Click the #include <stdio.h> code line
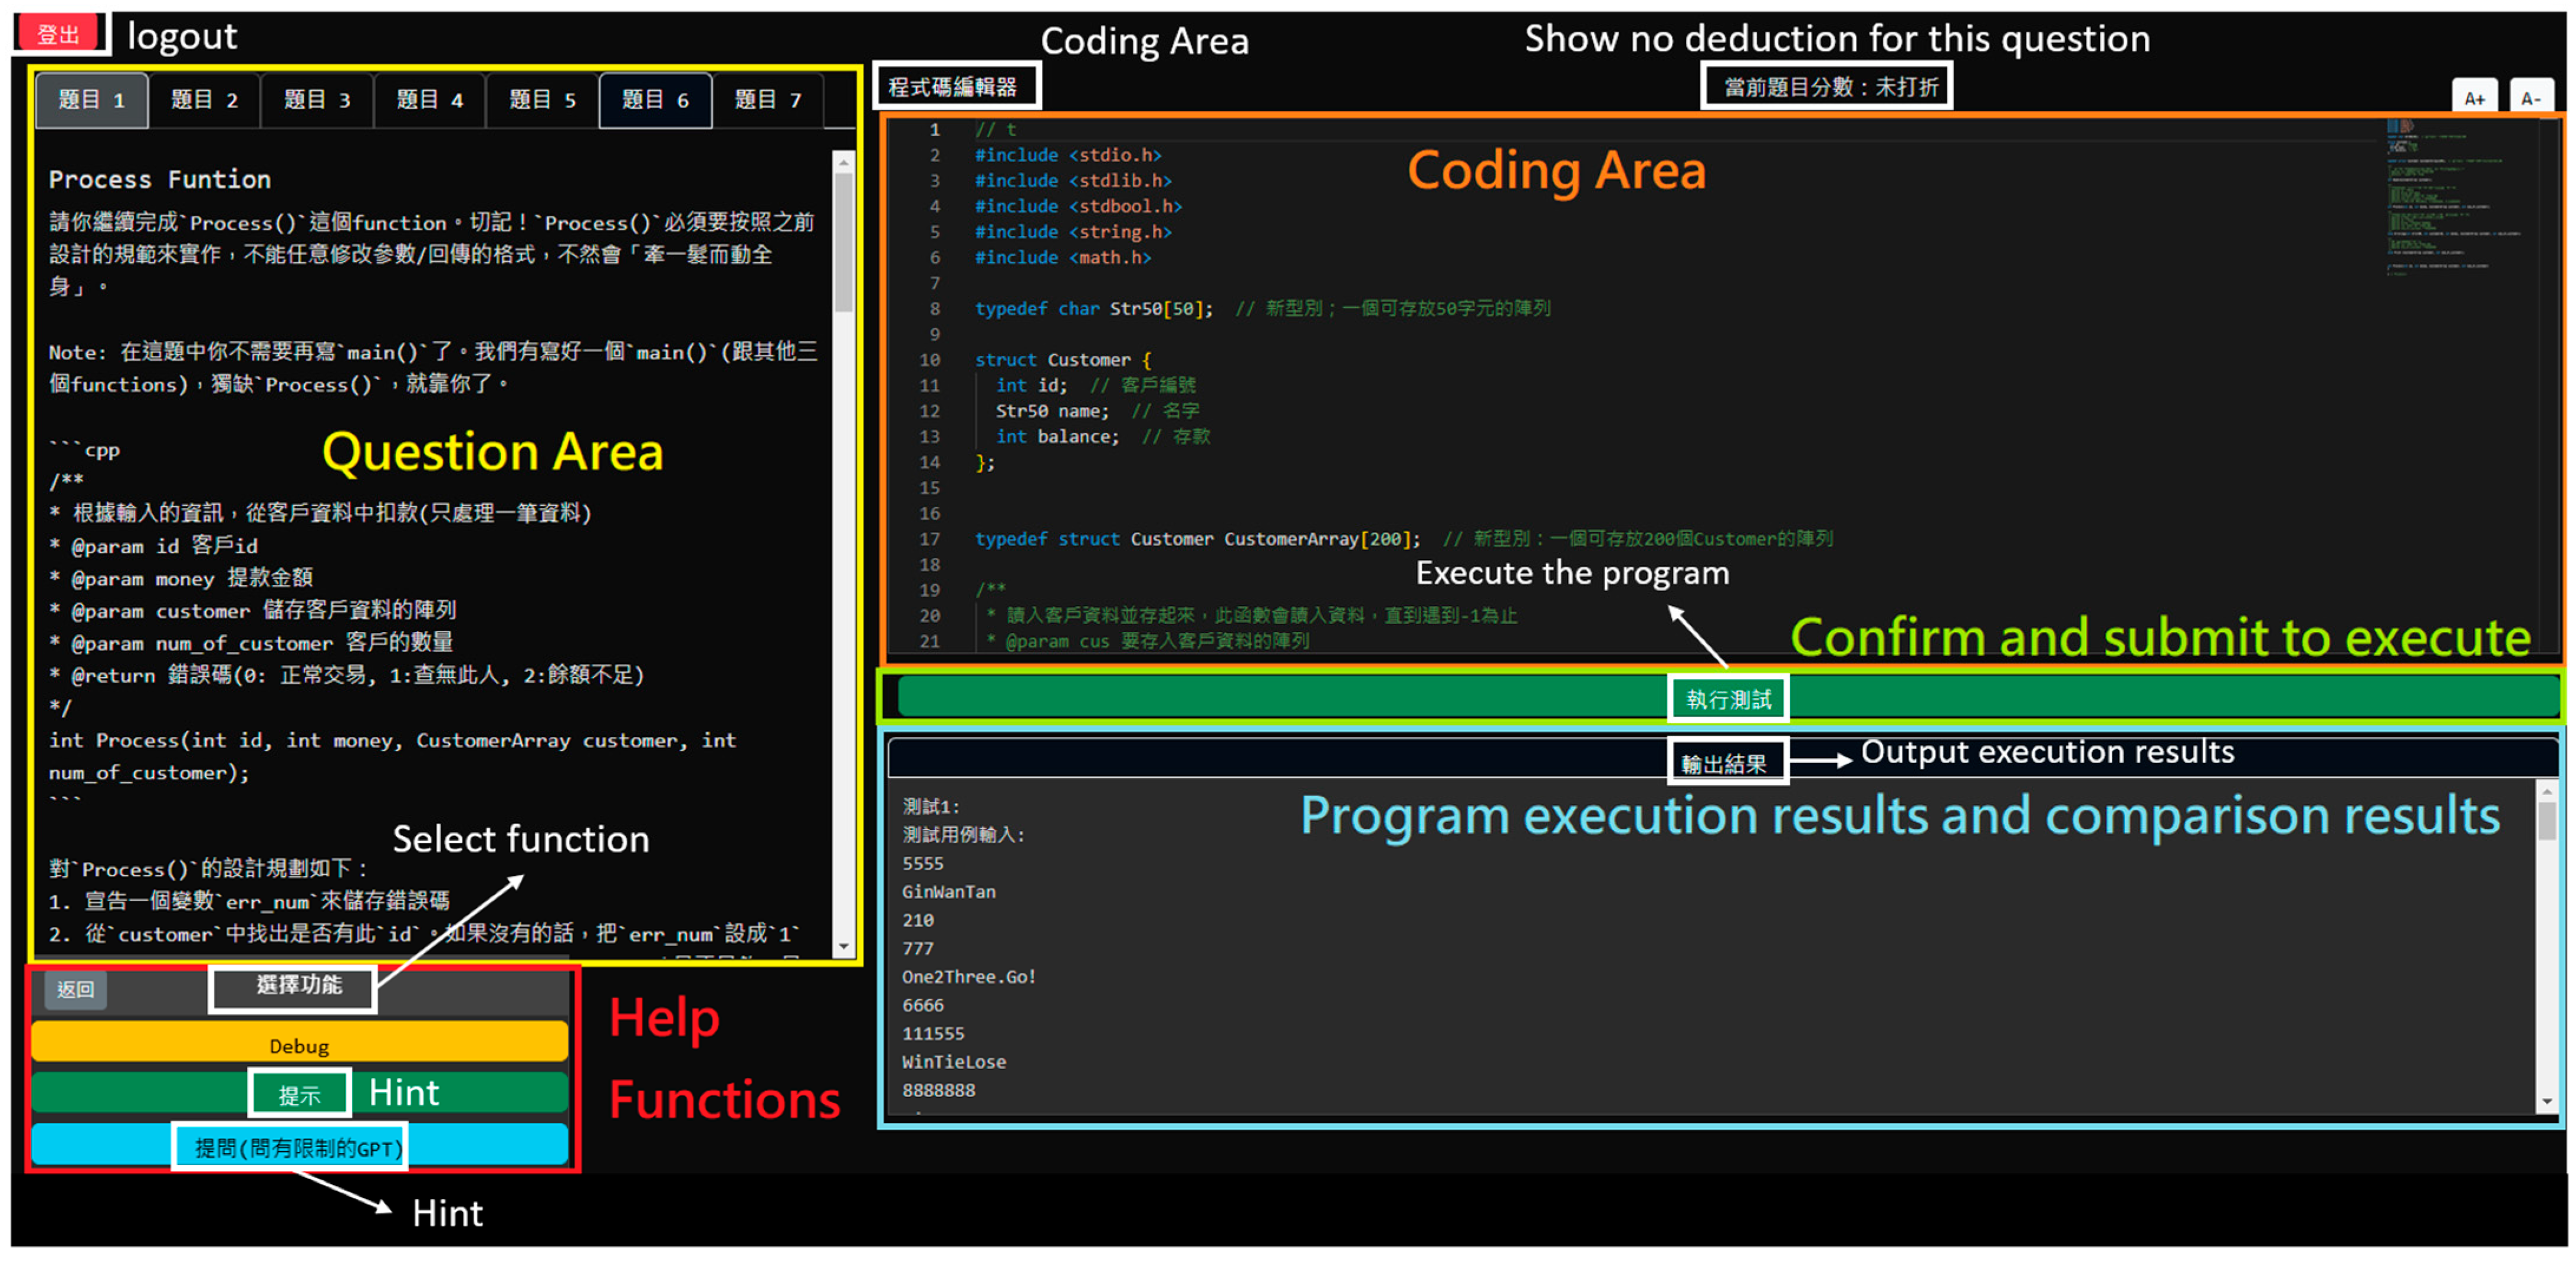2576x1261 pixels. (x=1068, y=155)
